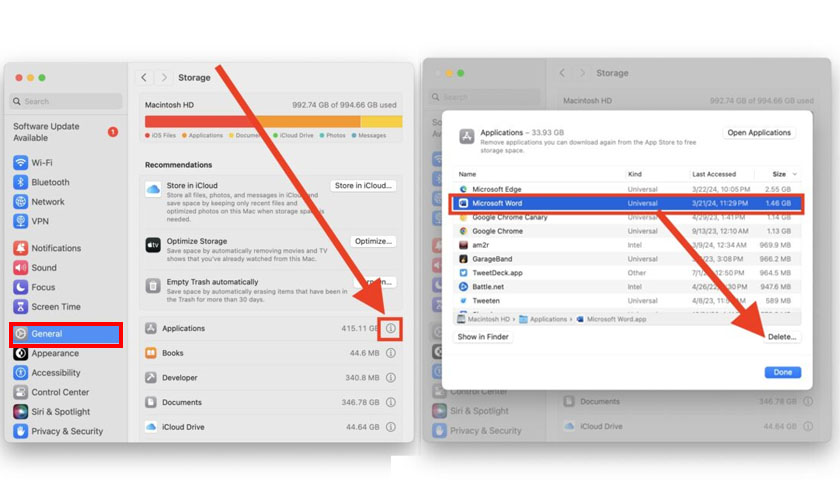Select General in the sidebar
Screen dimensions: 840x500
(x=66, y=334)
